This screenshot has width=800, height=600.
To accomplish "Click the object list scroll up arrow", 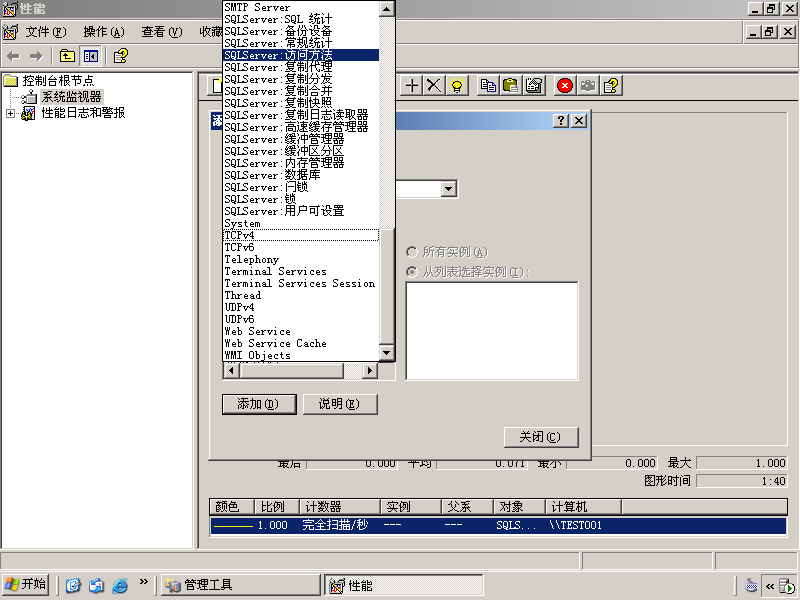I will [386, 9].
